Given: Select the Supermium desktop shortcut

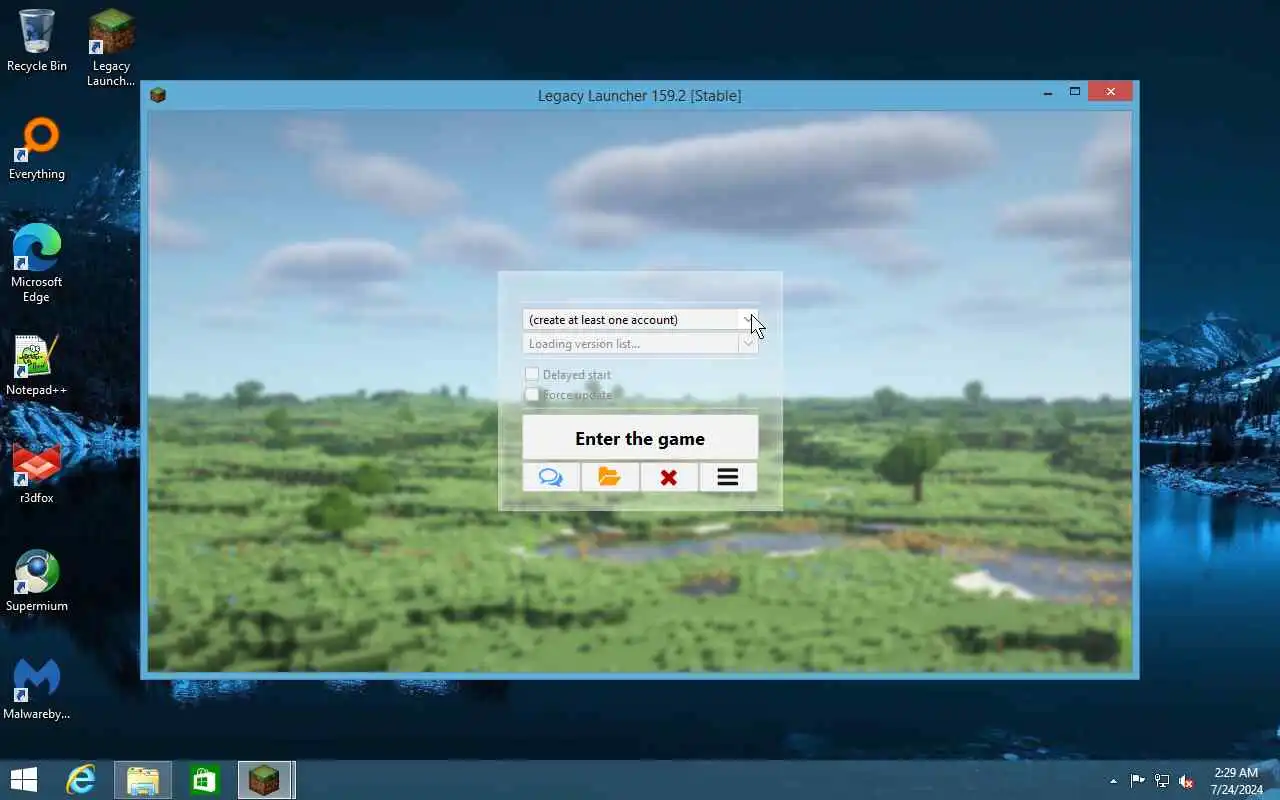Looking at the screenshot, I should [37, 582].
